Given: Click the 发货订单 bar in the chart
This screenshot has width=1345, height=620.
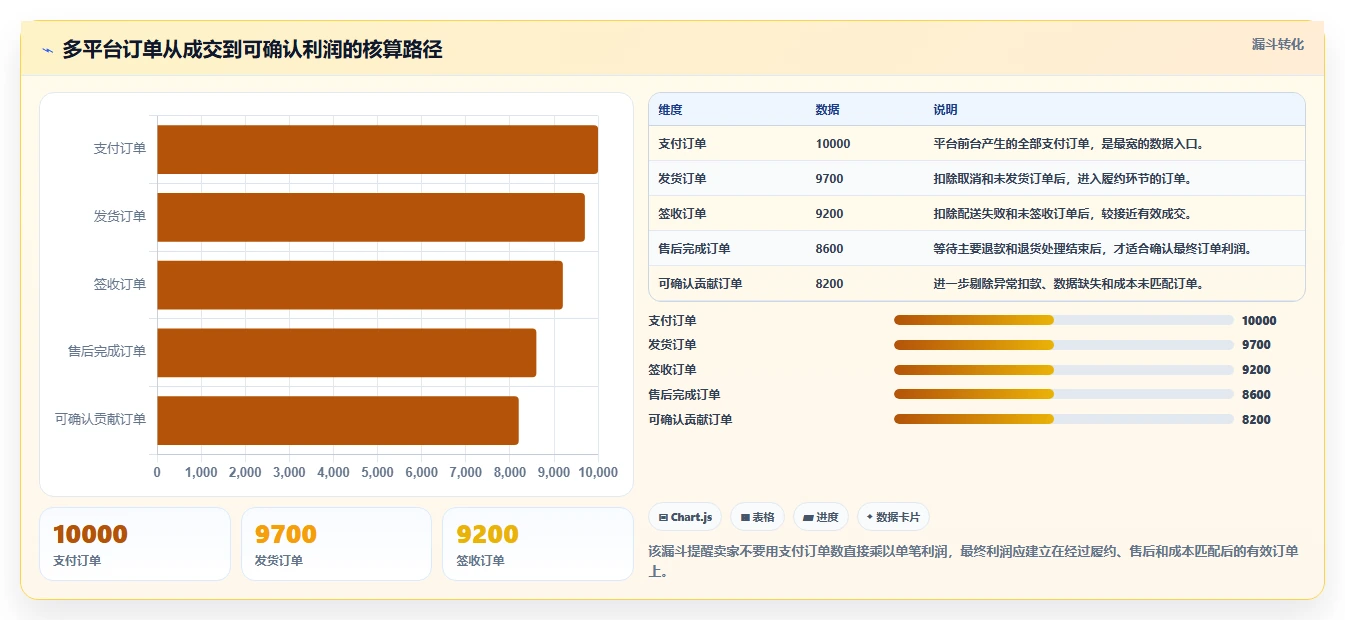Looking at the screenshot, I should [x=371, y=217].
